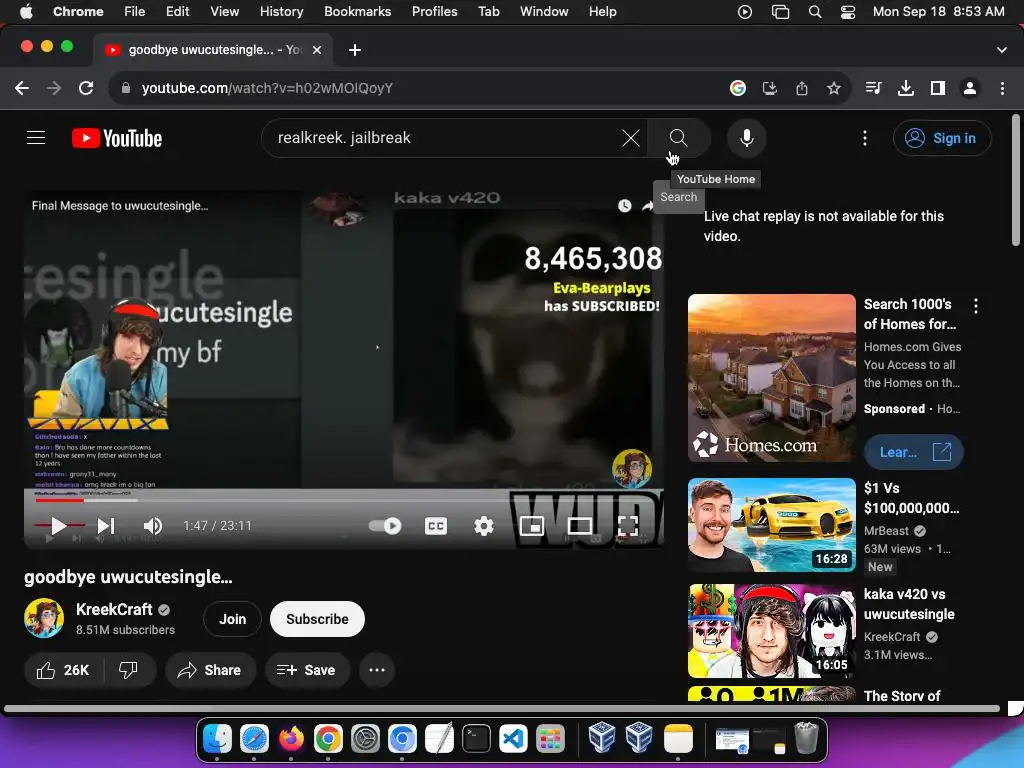Select the goodbye uwucutesingle tab
The image size is (1024, 768).
pos(213,50)
